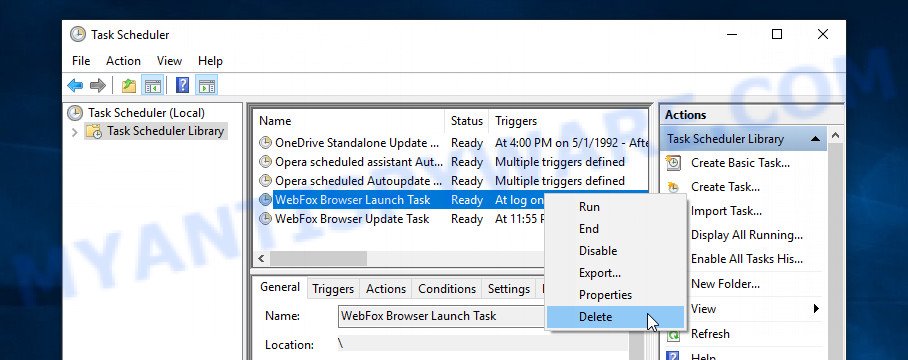Image resolution: width=908 pixels, height=360 pixels.
Task: Click Display All Running... action
Action: click(747, 235)
